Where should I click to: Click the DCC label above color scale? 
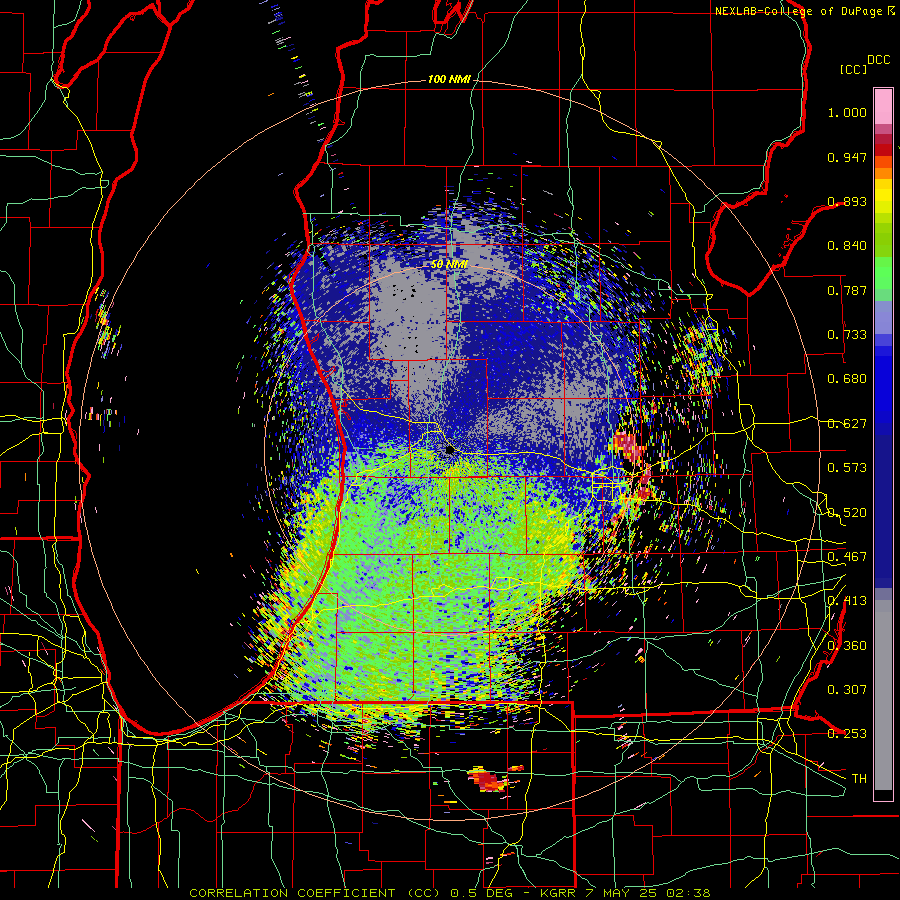pyautogui.click(x=878, y=60)
